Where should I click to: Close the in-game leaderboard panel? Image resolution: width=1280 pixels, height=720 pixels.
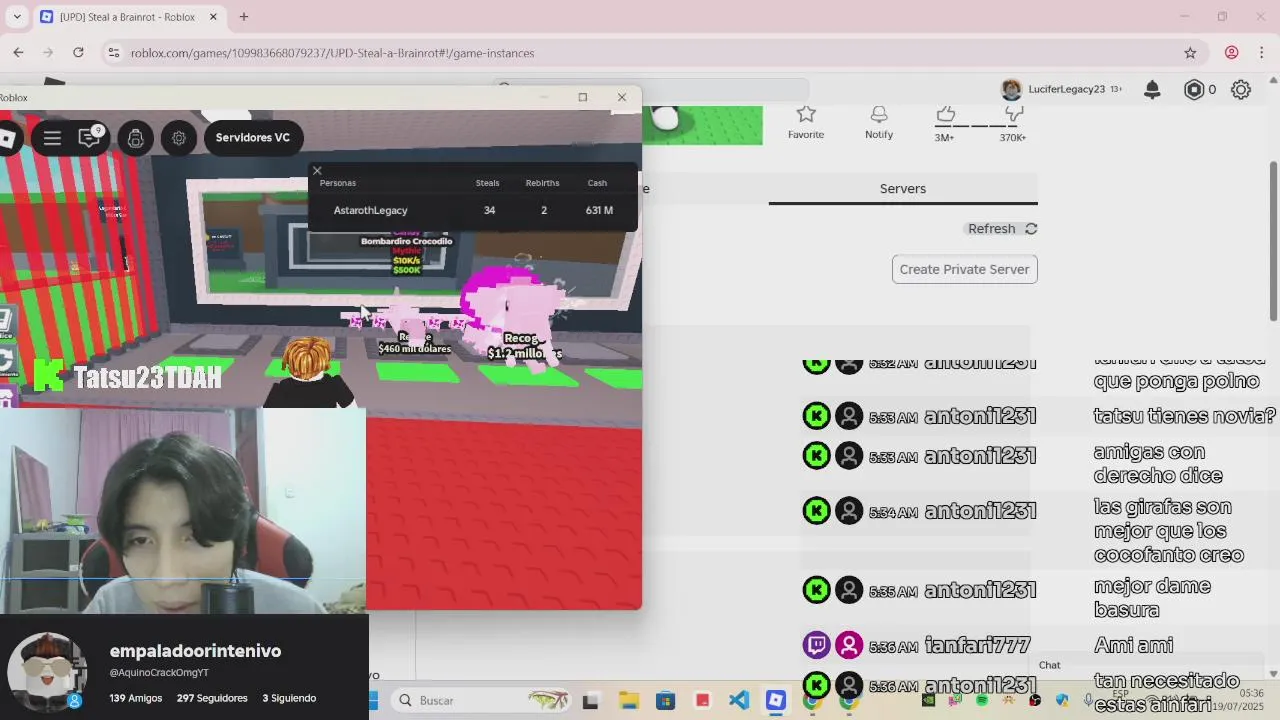click(x=317, y=170)
